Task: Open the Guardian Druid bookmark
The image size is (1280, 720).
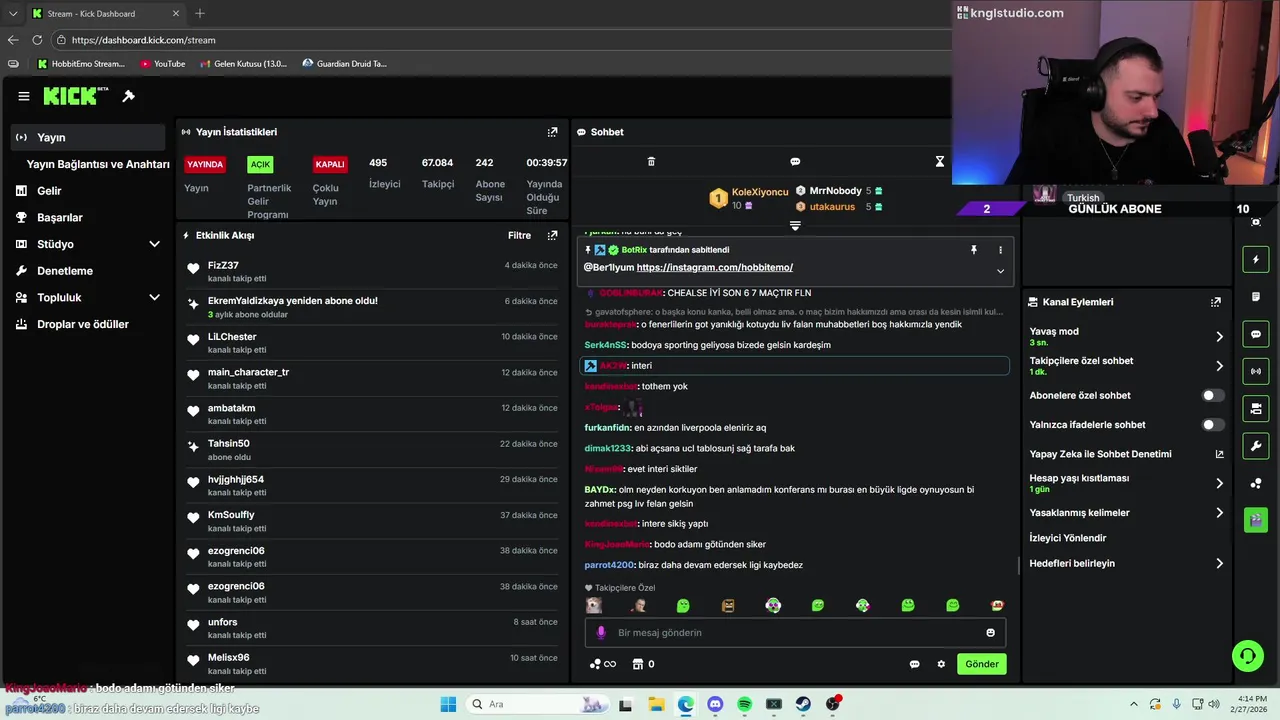Action: [344, 64]
